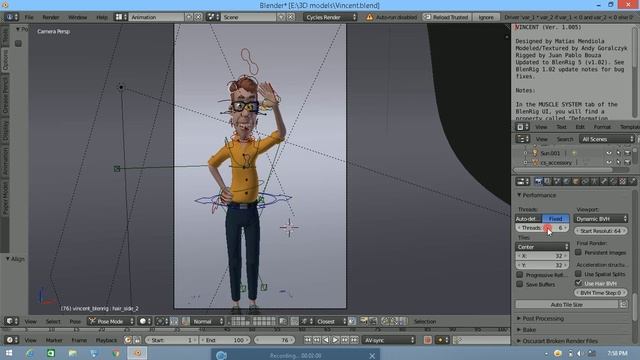Open the pivot point selector
640x360 pixels.
[x=161, y=321]
